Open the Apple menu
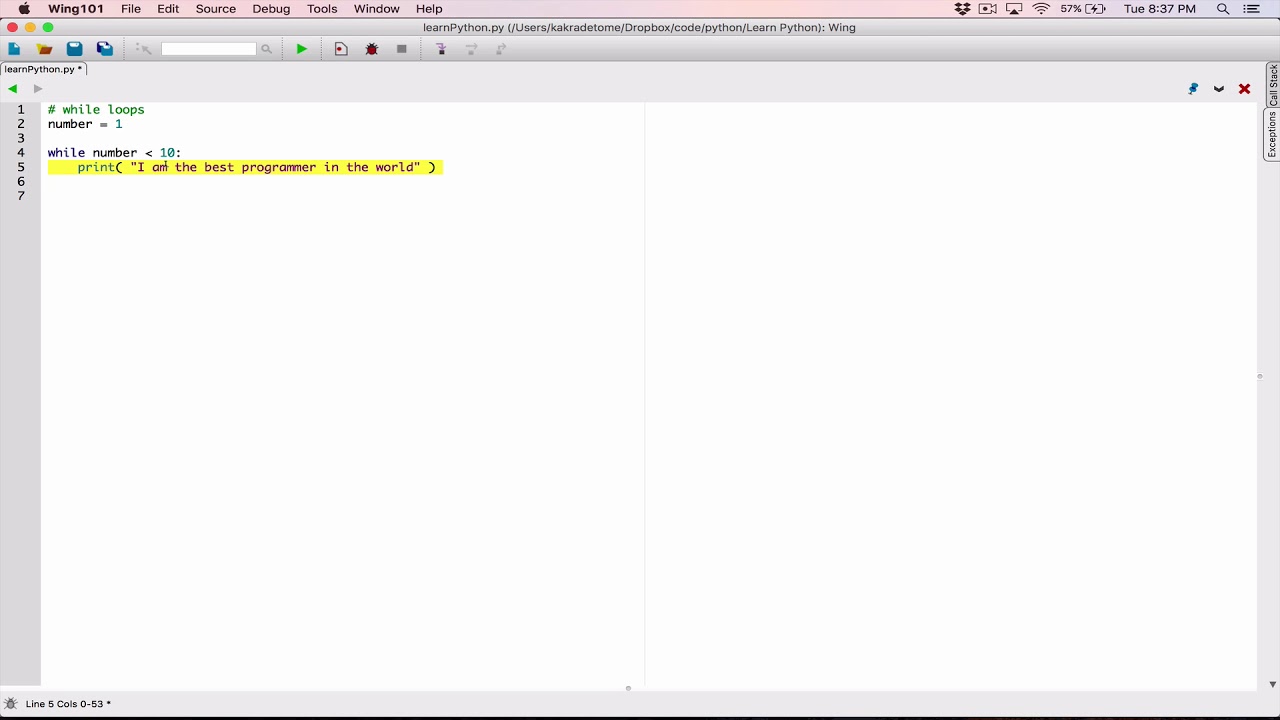The image size is (1280, 720). click(24, 9)
